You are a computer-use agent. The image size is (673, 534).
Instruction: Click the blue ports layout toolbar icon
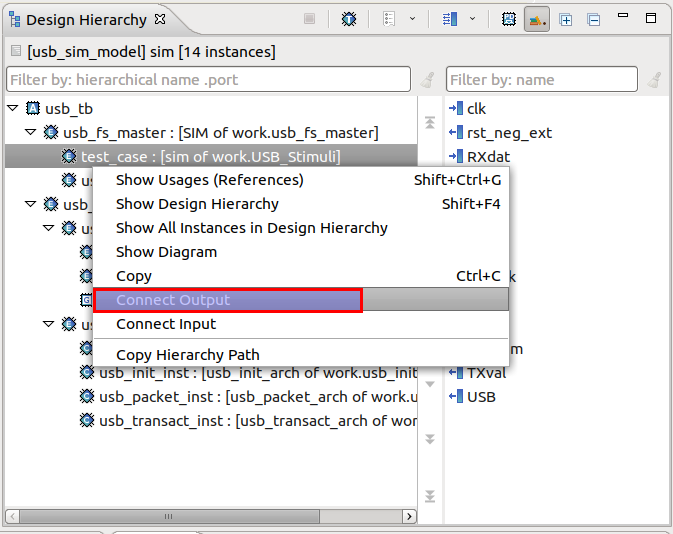click(450, 19)
